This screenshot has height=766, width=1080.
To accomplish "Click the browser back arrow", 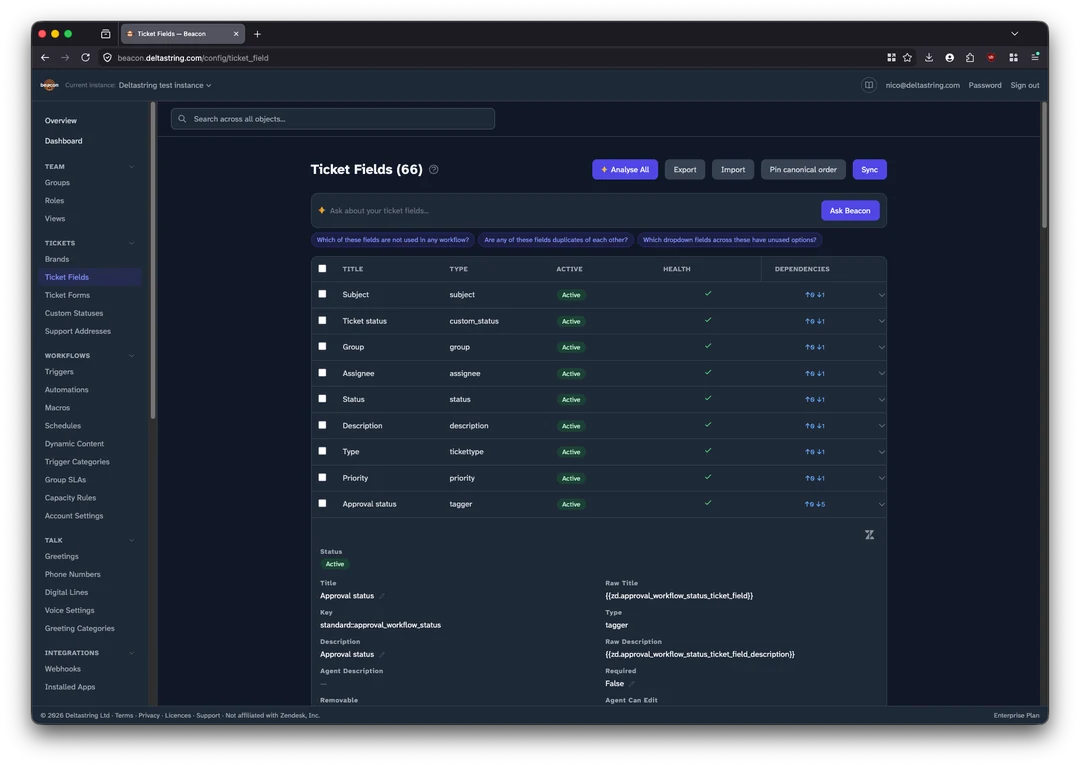I will tap(45, 58).
